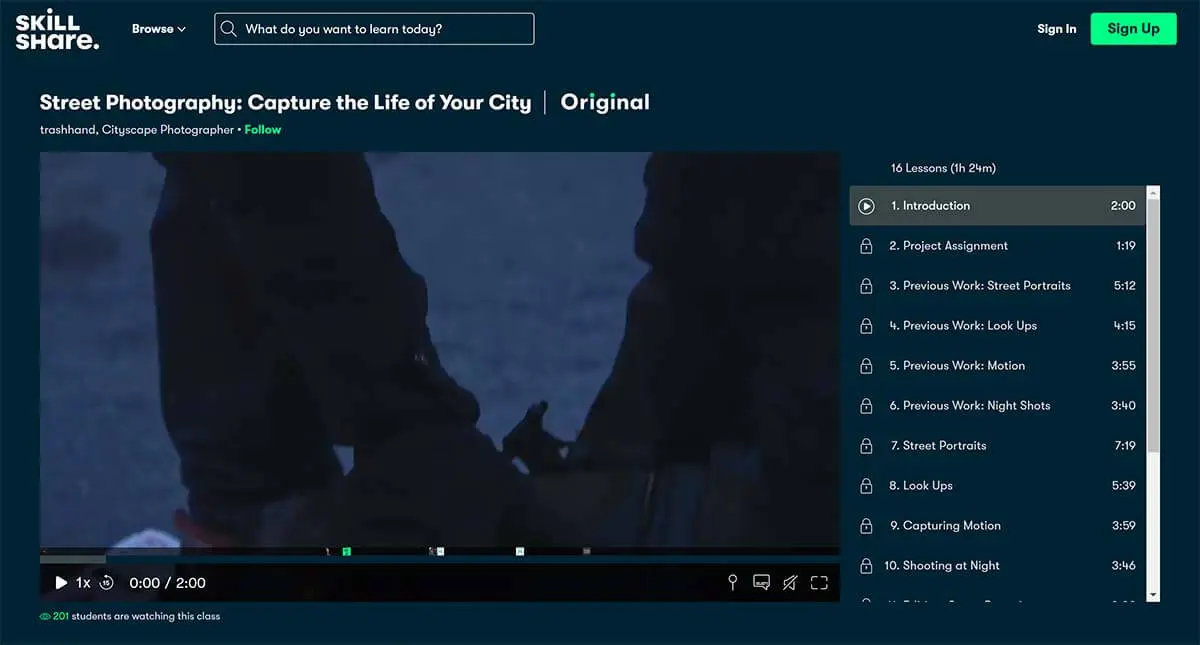Click the lesson list scrollbar thumb

pyautogui.click(x=1153, y=325)
